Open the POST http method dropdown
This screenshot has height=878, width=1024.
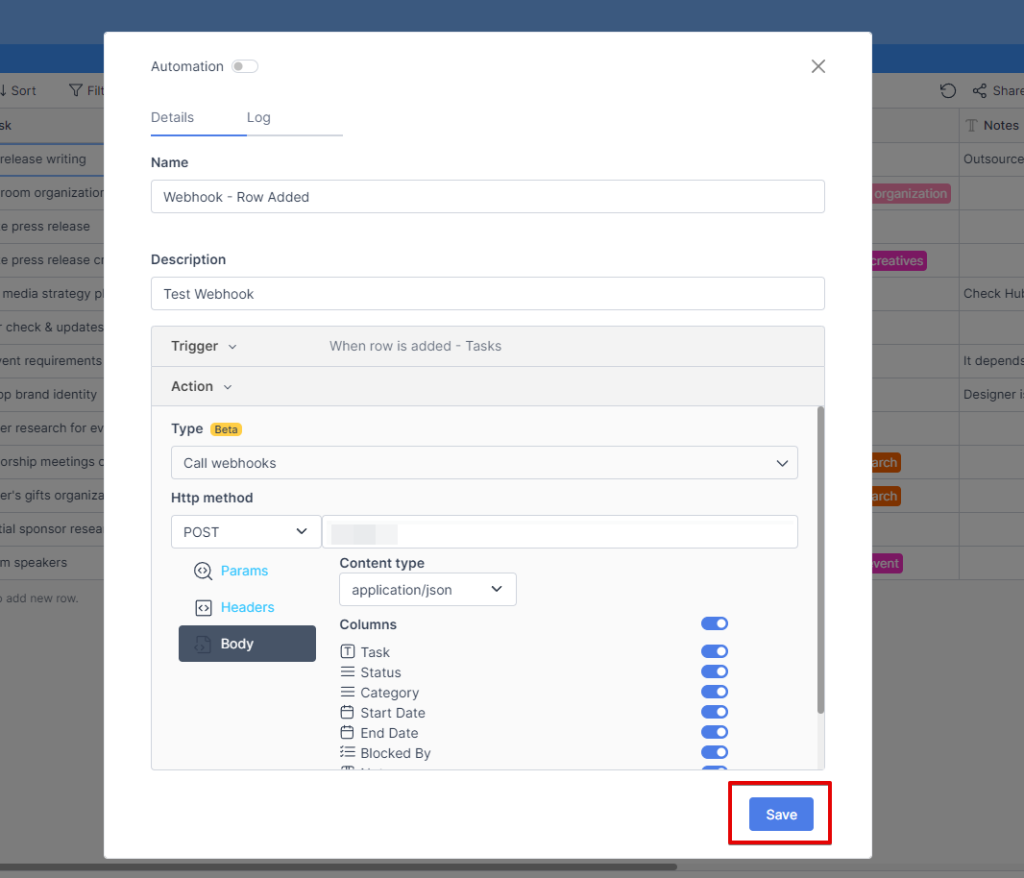click(245, 532)
